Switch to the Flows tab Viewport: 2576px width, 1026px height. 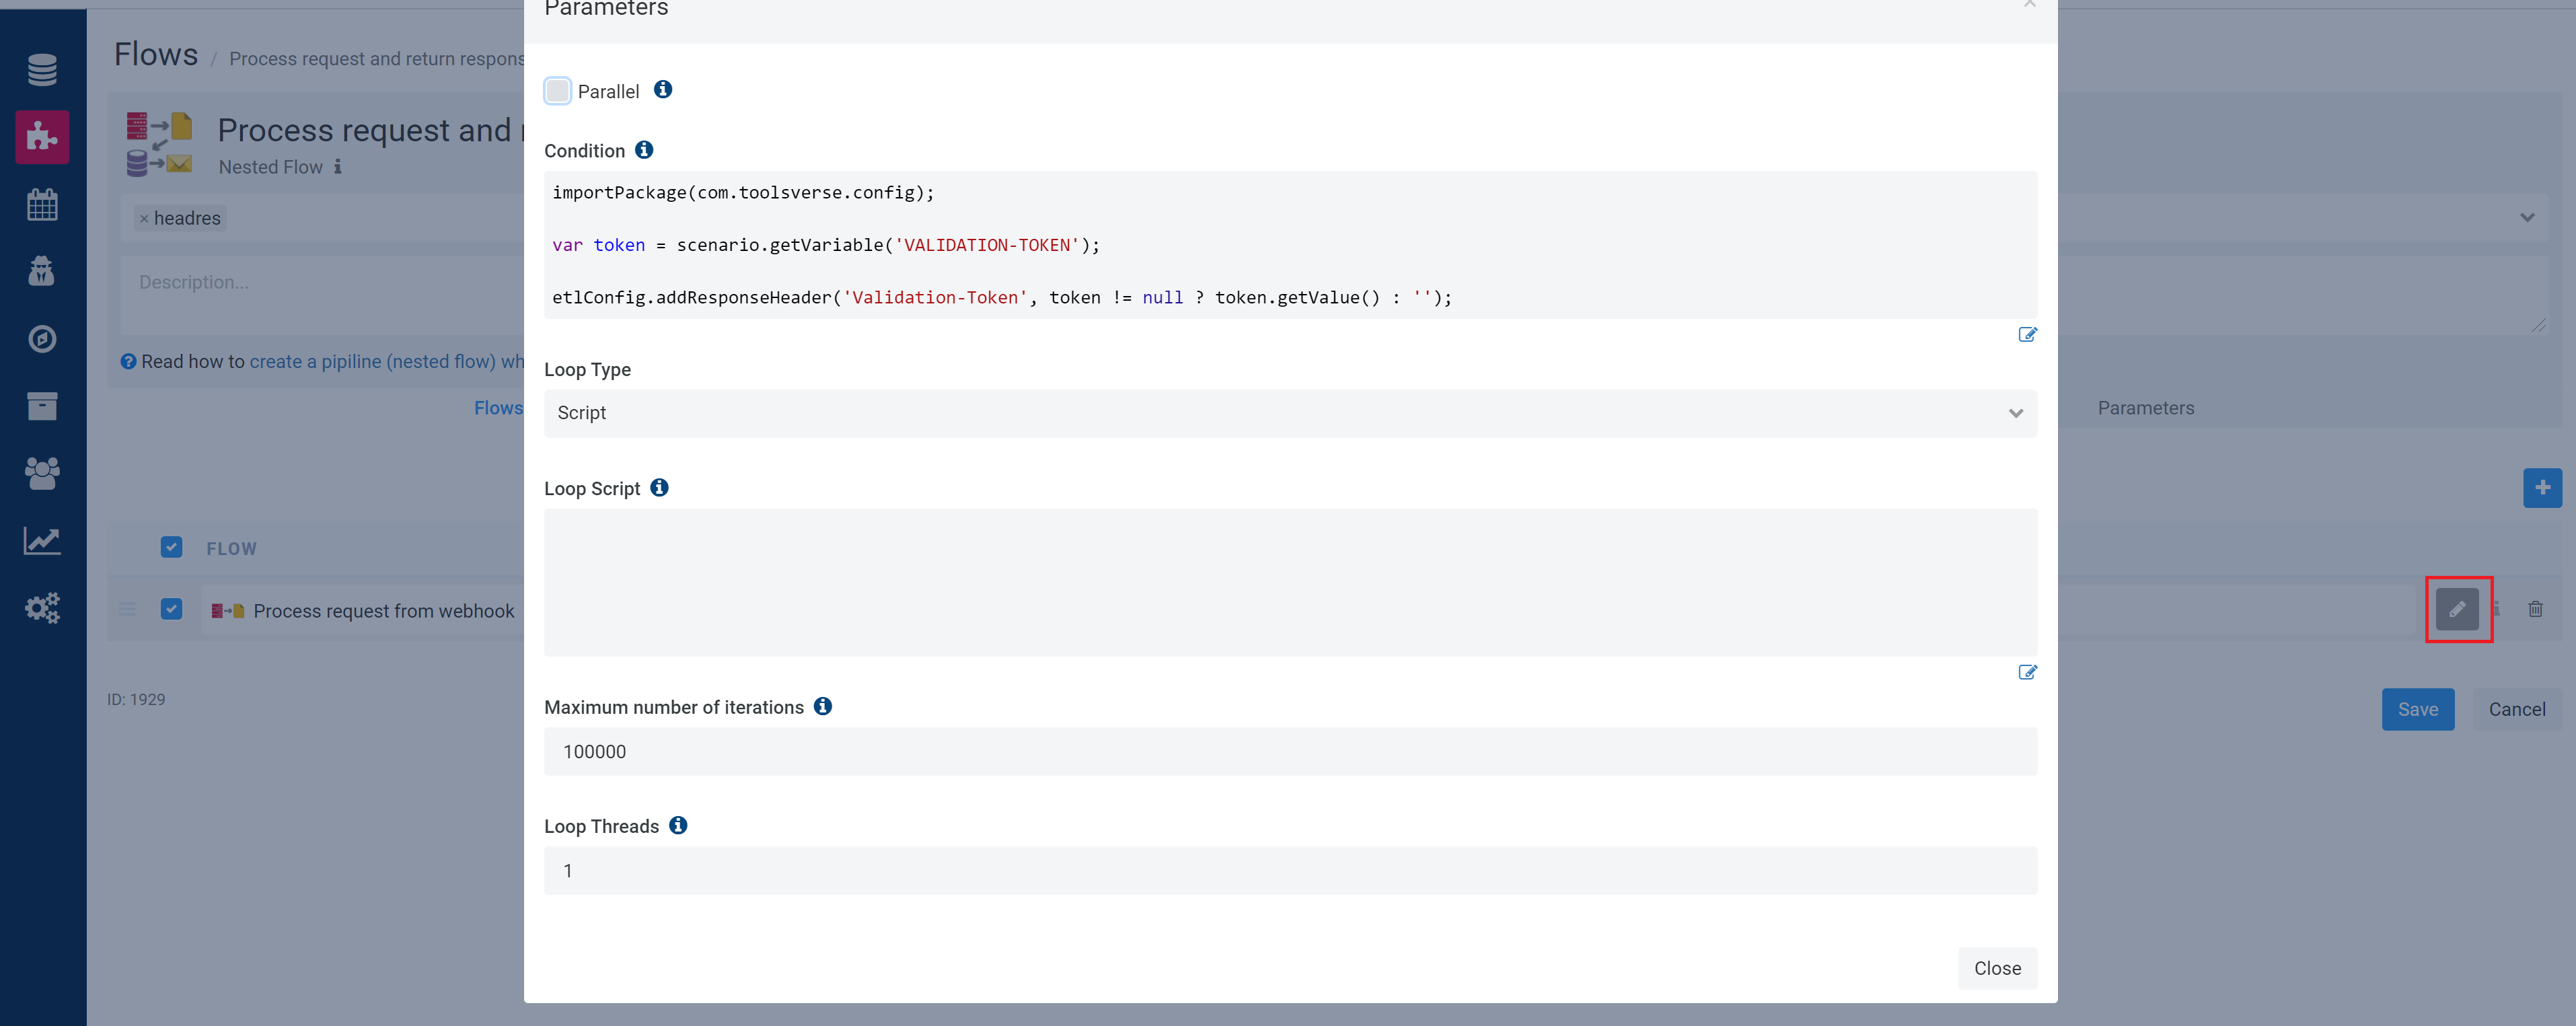498,408
